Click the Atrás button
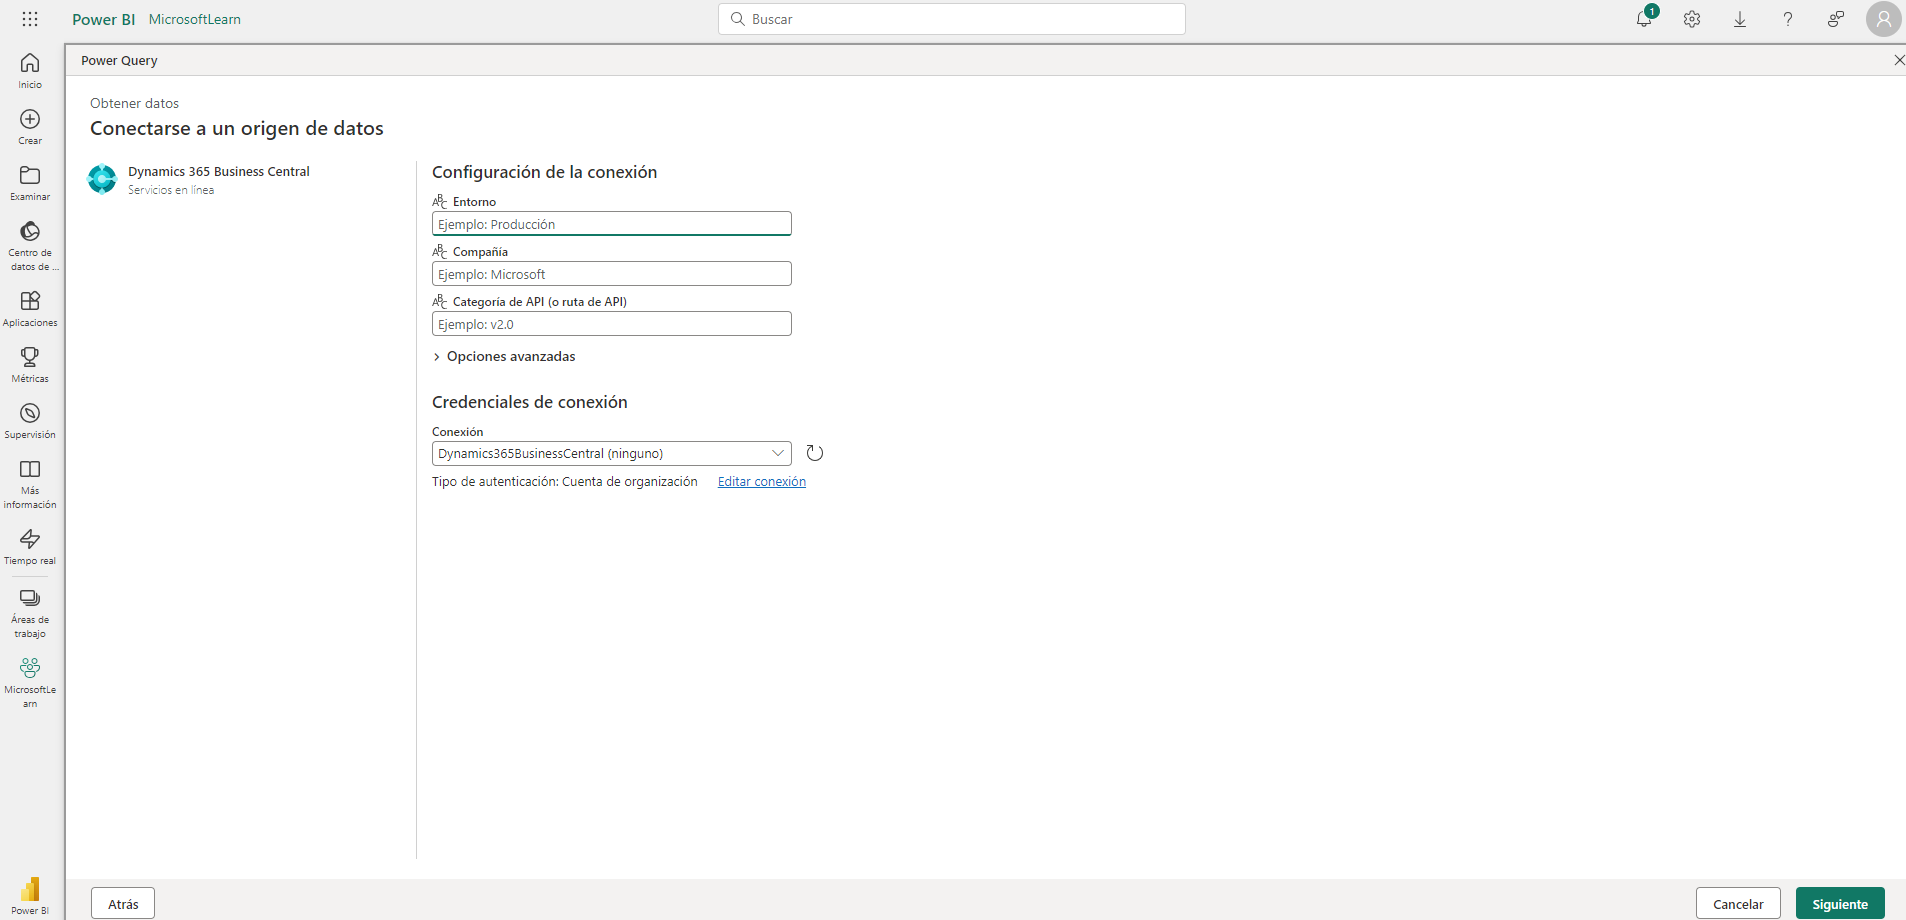 123,904
